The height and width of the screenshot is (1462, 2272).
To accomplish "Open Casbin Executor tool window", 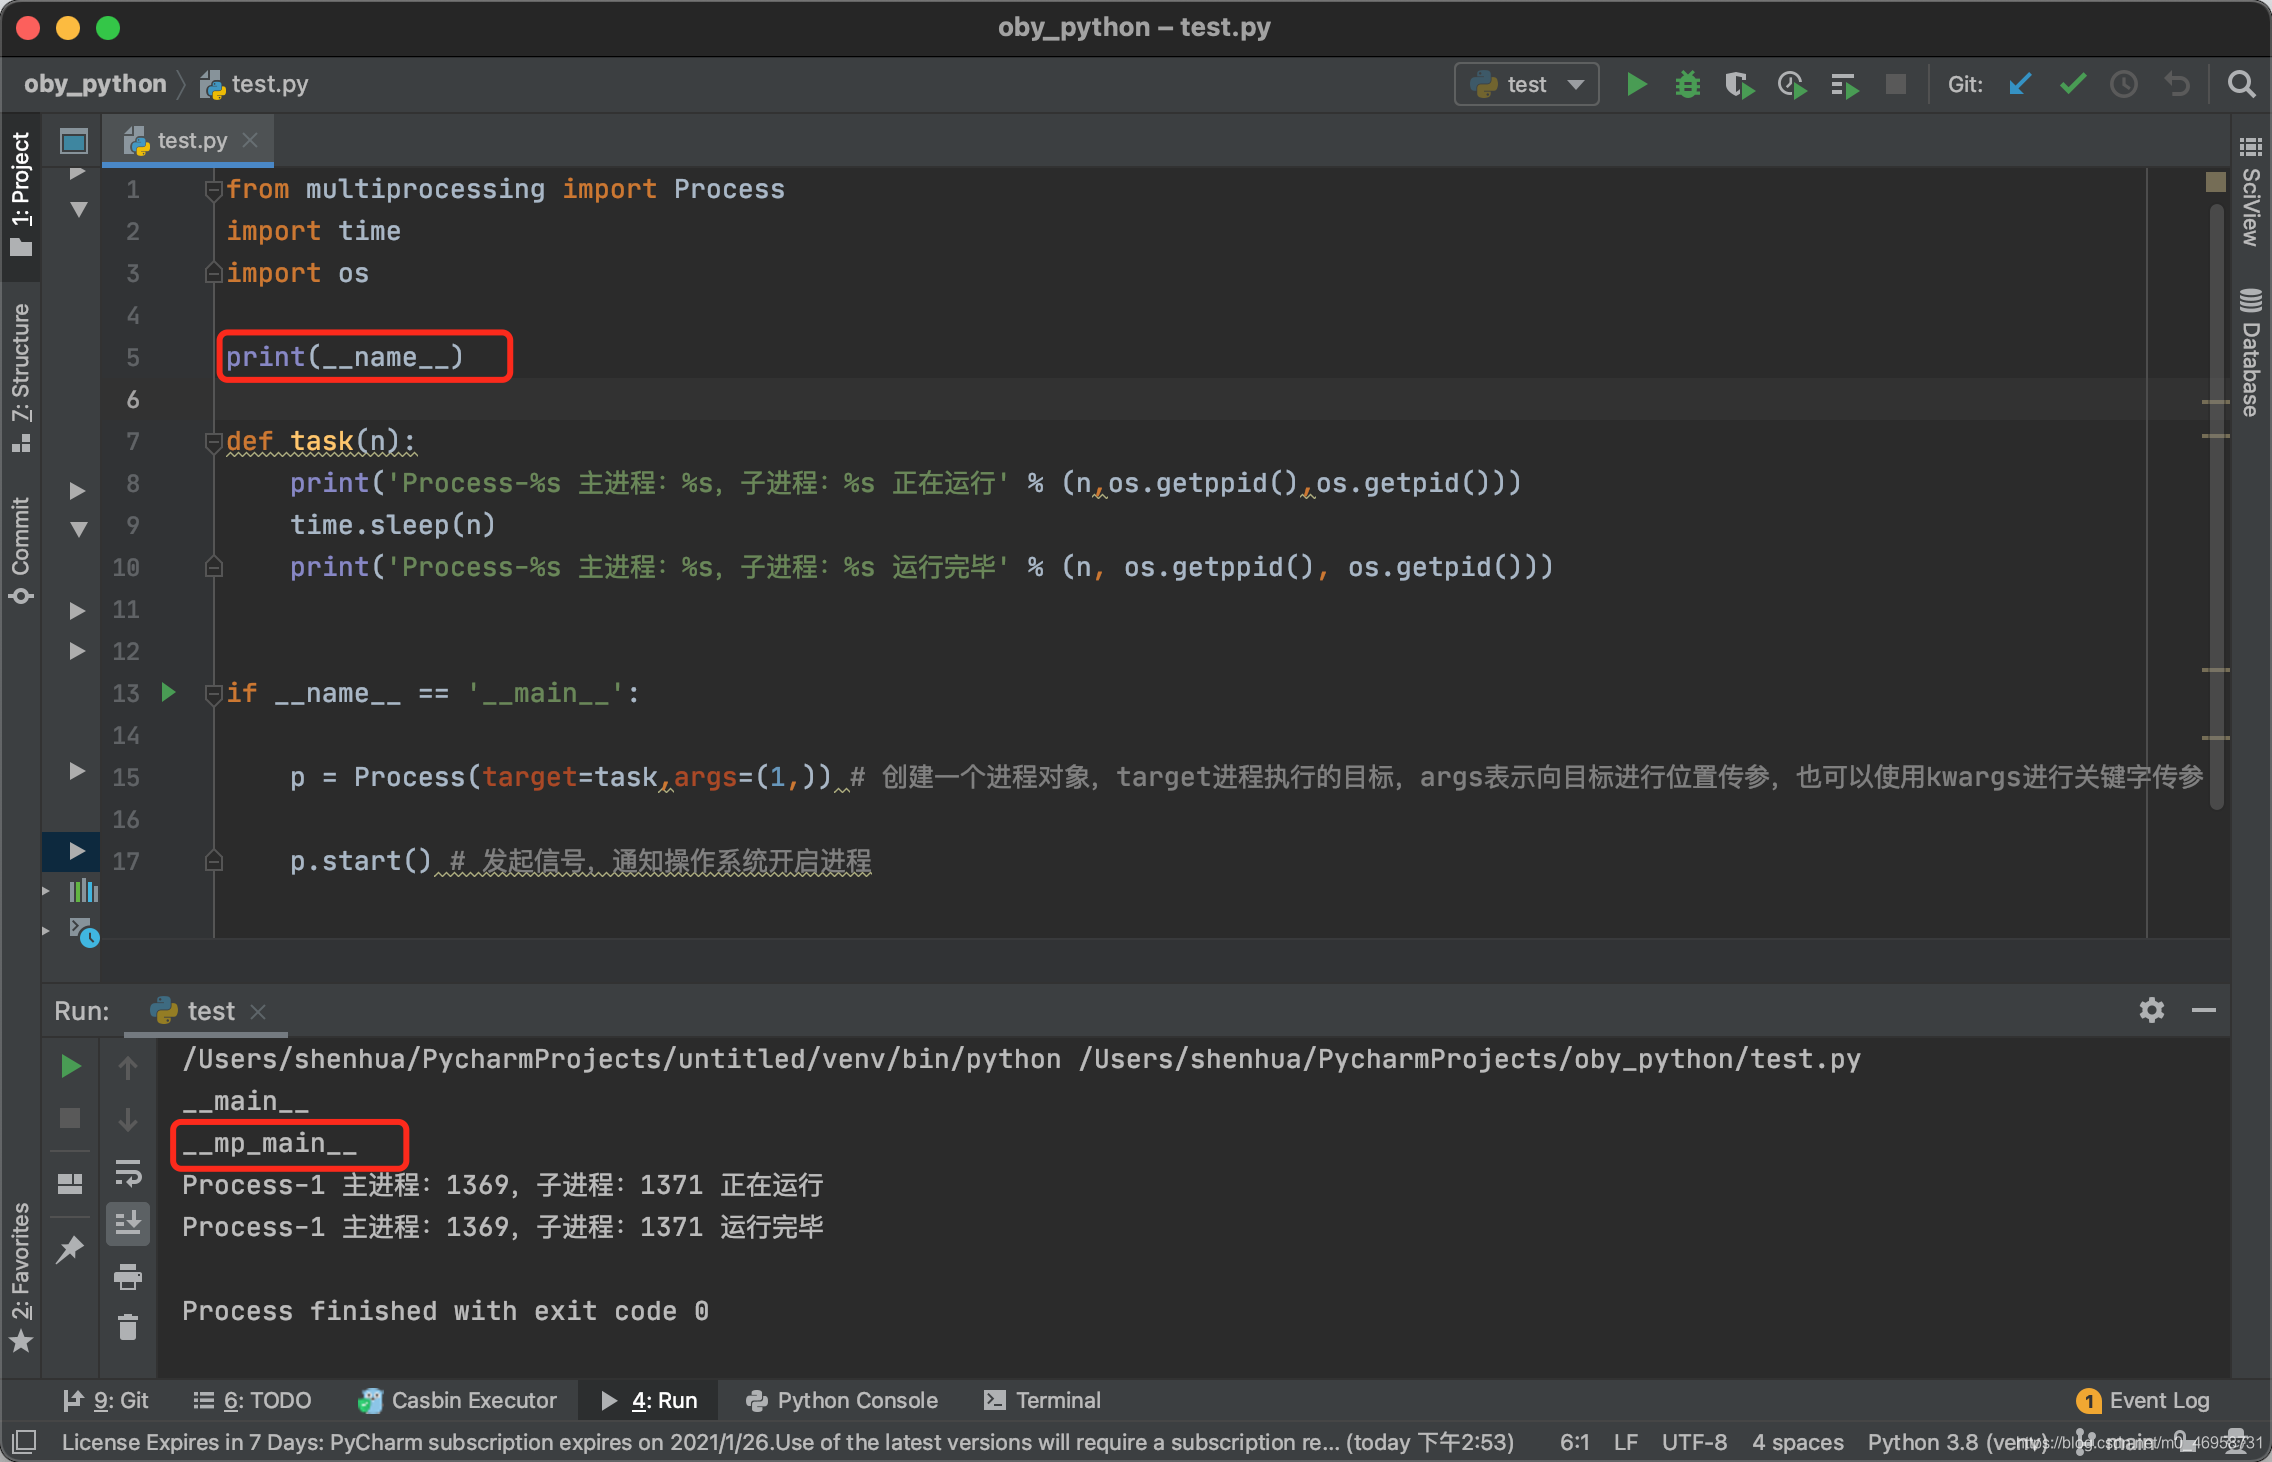I will [457, 1400].
